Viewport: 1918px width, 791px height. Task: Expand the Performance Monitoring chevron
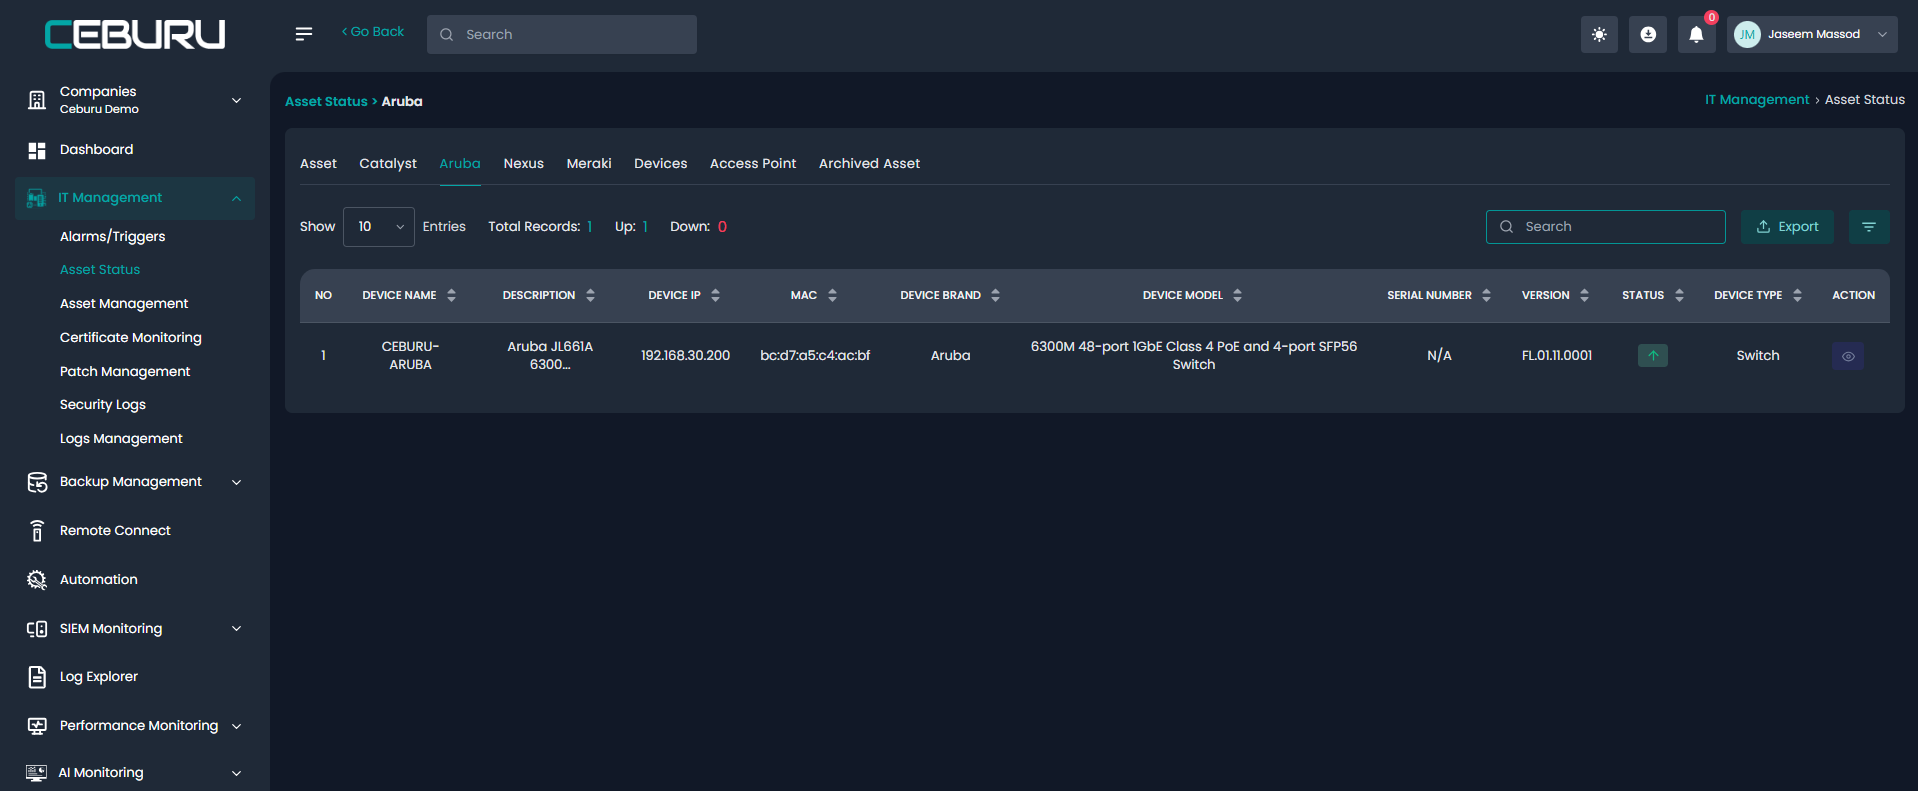(237, 726)
